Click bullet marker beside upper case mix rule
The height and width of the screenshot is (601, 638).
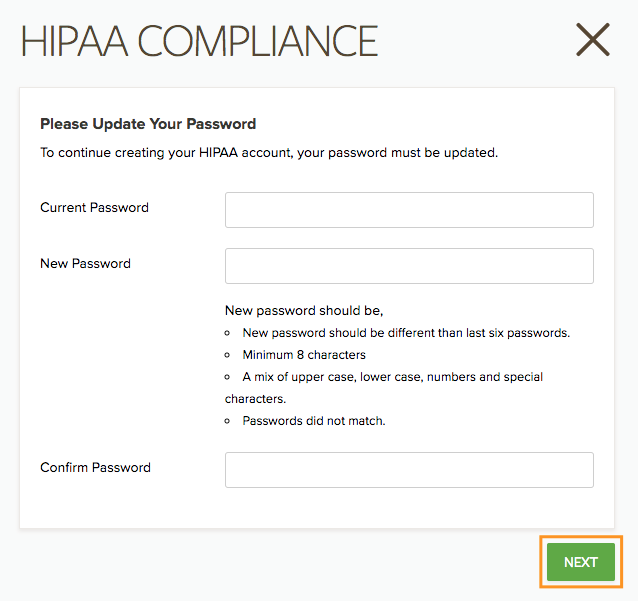[x=229, y=377]
